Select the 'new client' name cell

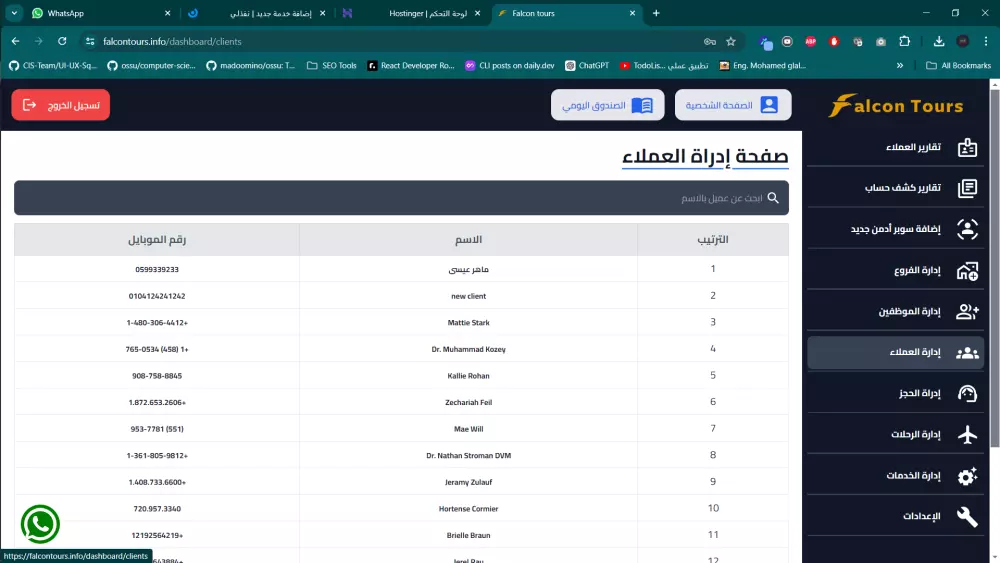[468, 296]
